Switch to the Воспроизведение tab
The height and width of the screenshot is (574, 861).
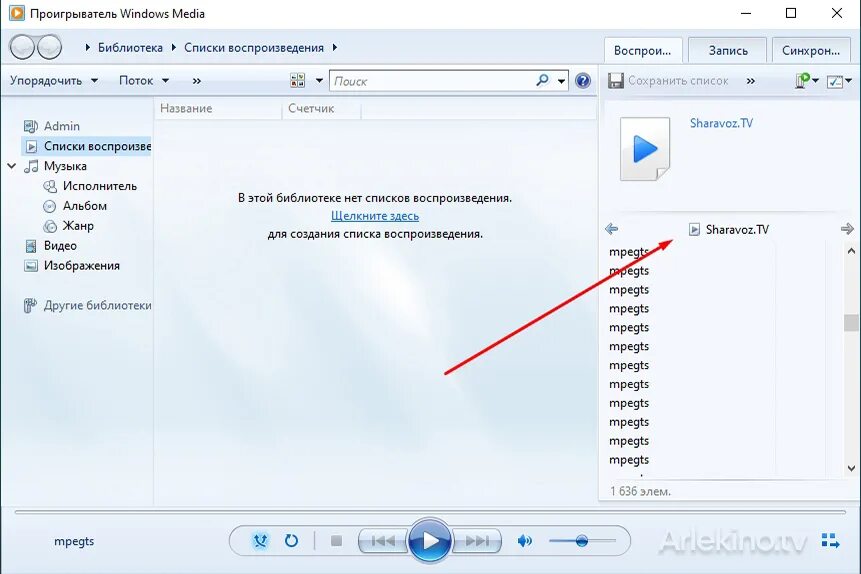click(643, 50)
